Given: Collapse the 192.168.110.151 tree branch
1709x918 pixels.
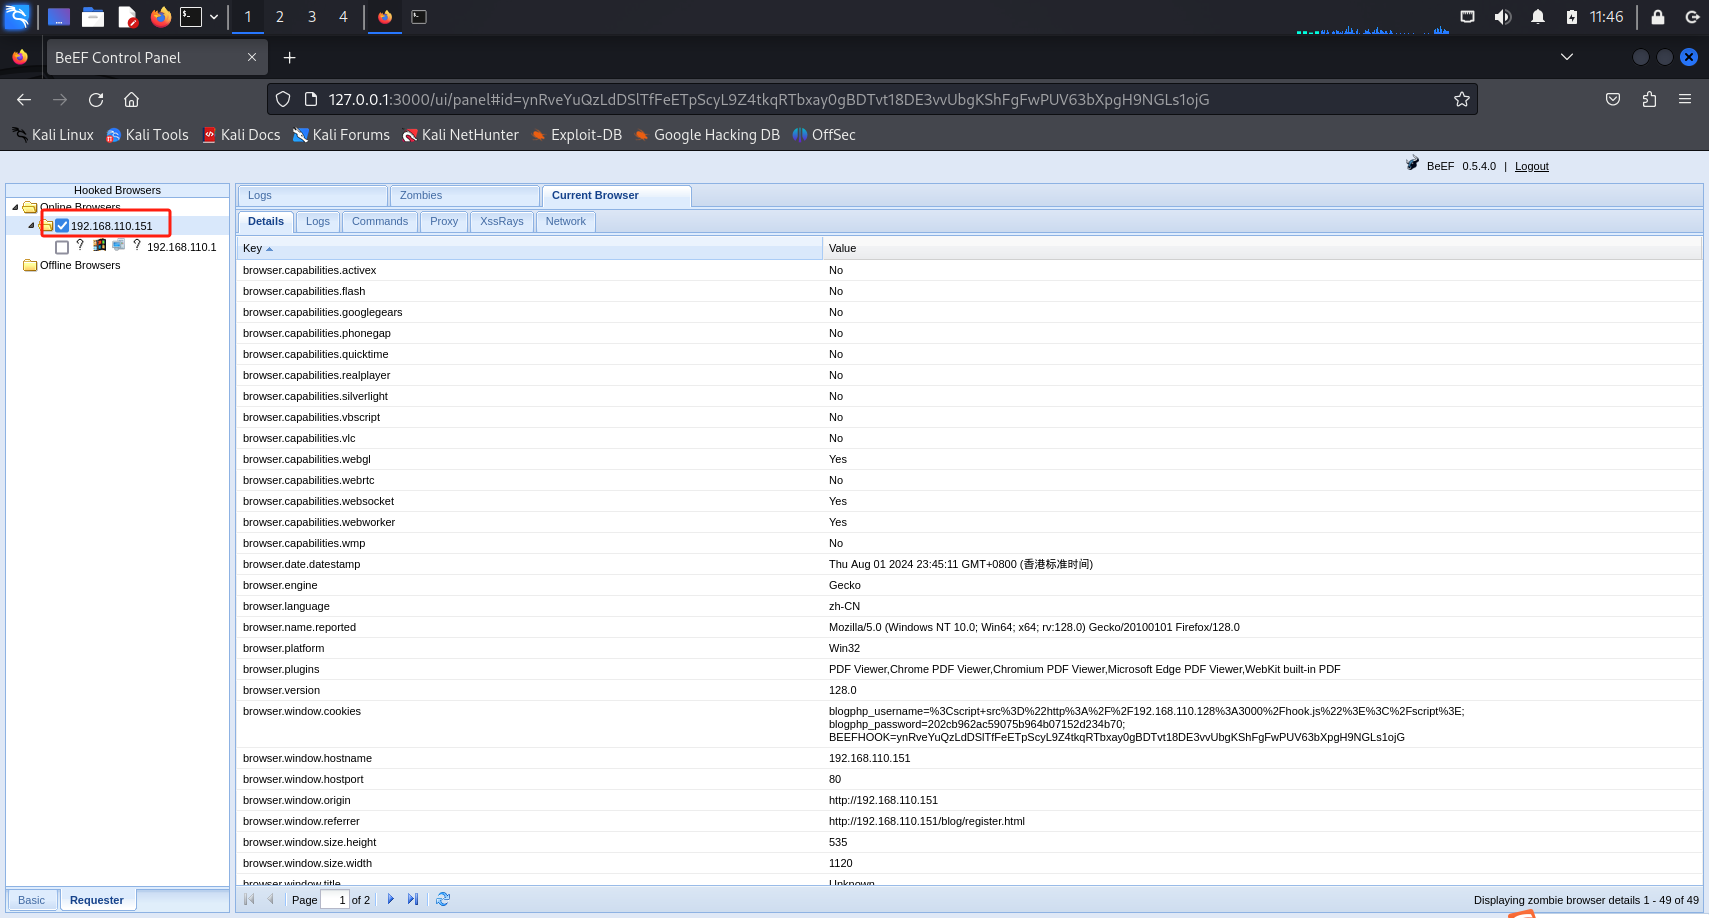Looking at the screenshot, I should tap(33, 225).
